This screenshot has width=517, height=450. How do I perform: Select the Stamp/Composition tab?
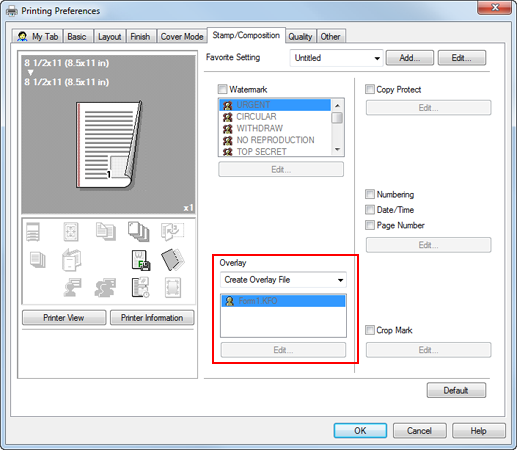tap(246, 35)
